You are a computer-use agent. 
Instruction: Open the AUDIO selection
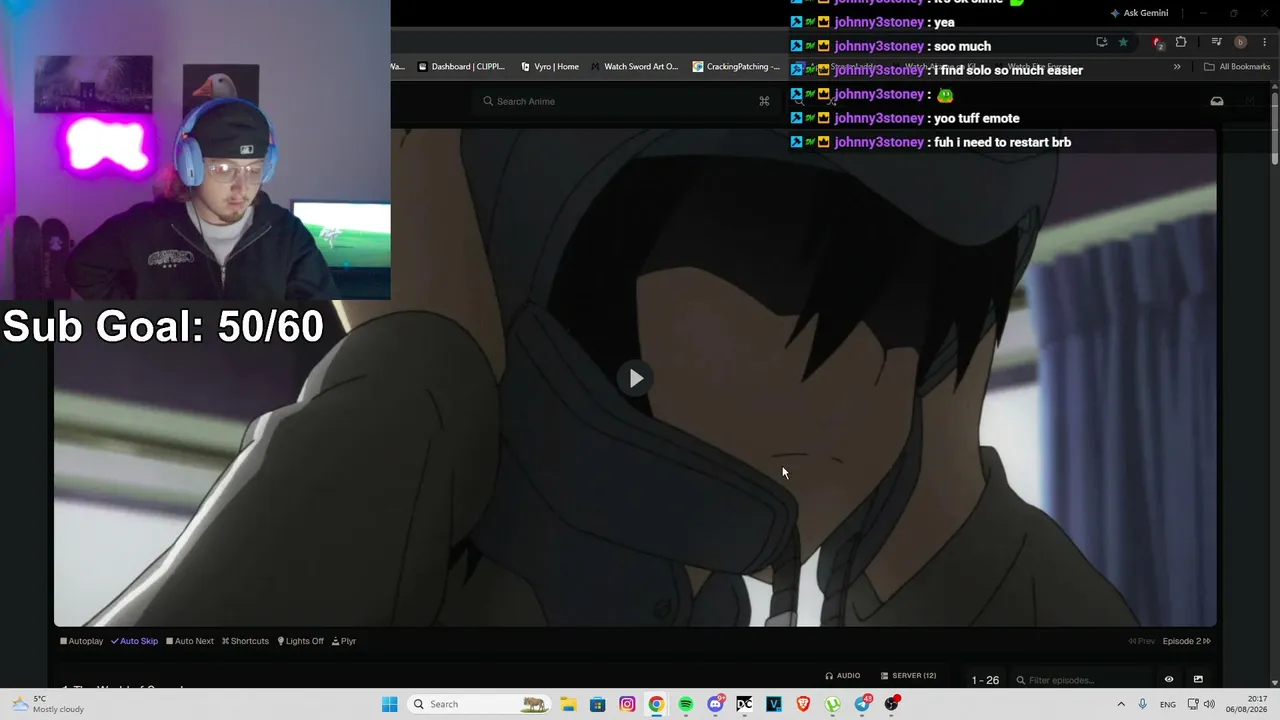click(843, 676)
